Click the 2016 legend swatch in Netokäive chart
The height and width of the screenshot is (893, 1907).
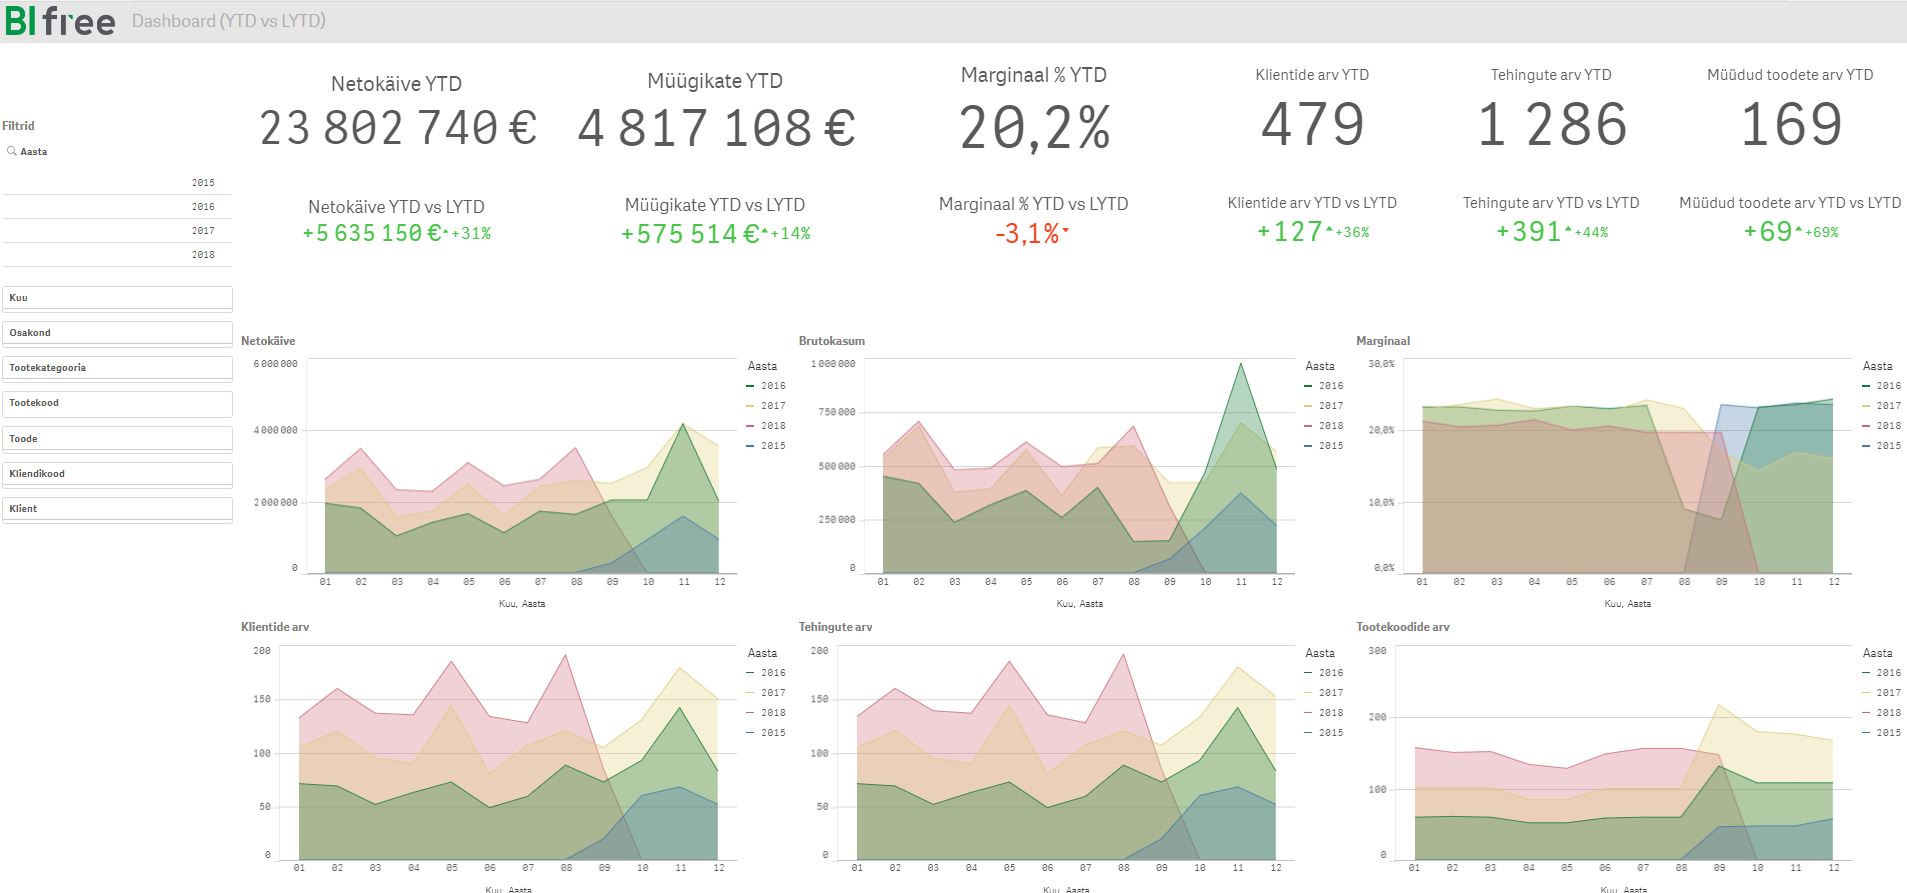pos(751,386)
